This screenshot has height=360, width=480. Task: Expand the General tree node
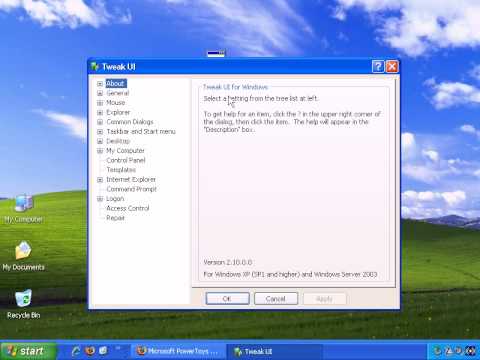pyautogui.click(x=100, y=93)
